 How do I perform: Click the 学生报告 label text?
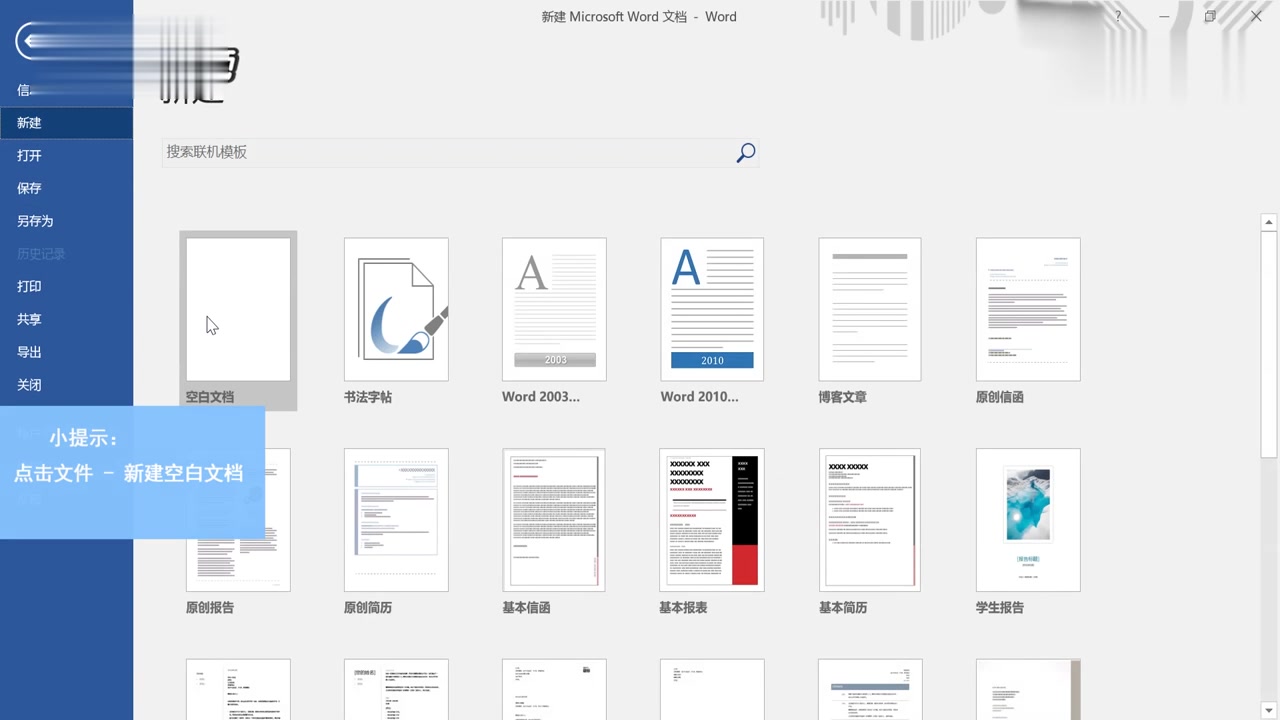point(1000,607)
